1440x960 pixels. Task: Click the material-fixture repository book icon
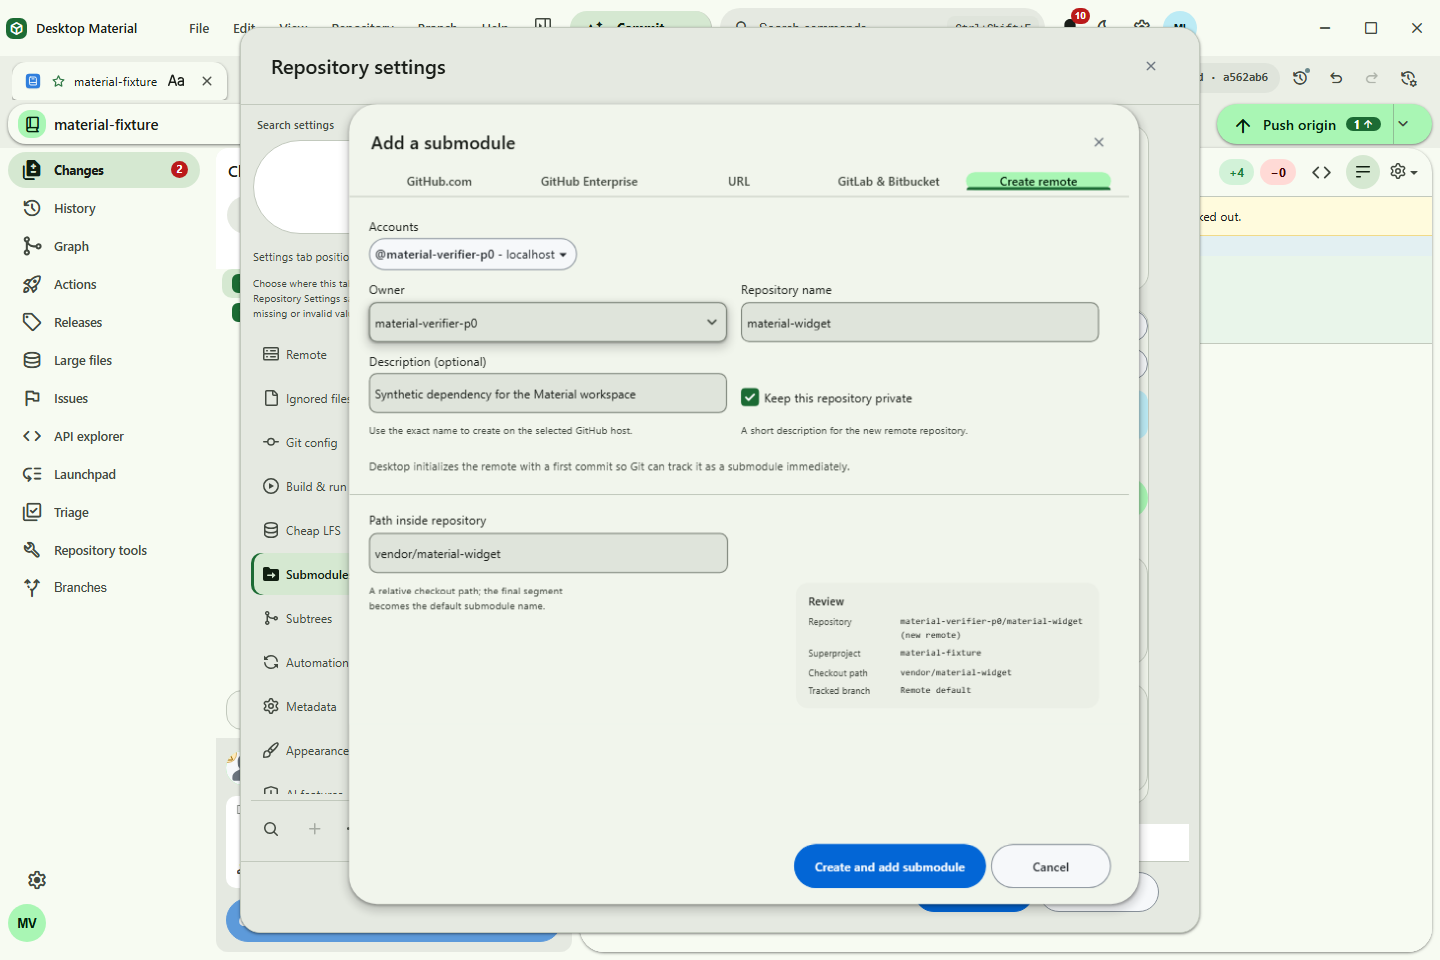click(x=33, y=124)
